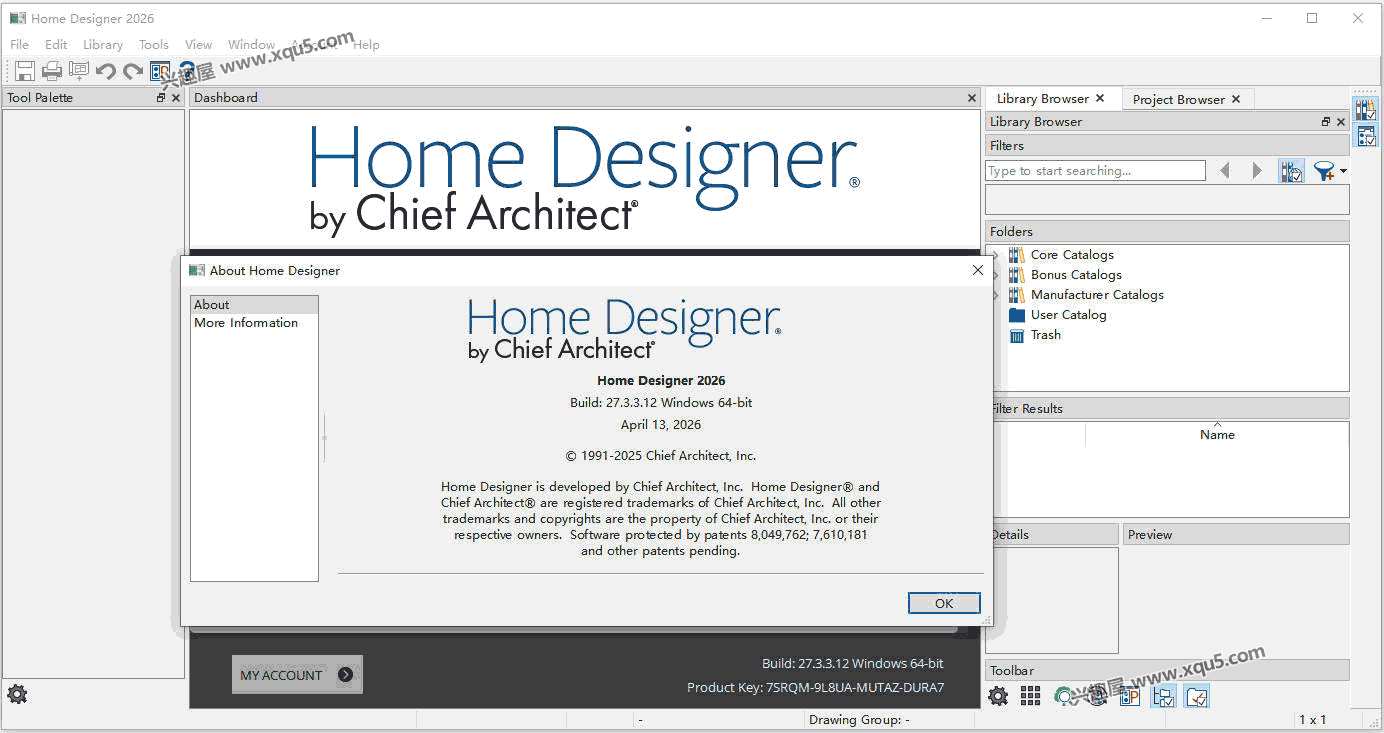The image size is (1384, 733).
Task: Open the Window menu
Action: coord(251,45)
